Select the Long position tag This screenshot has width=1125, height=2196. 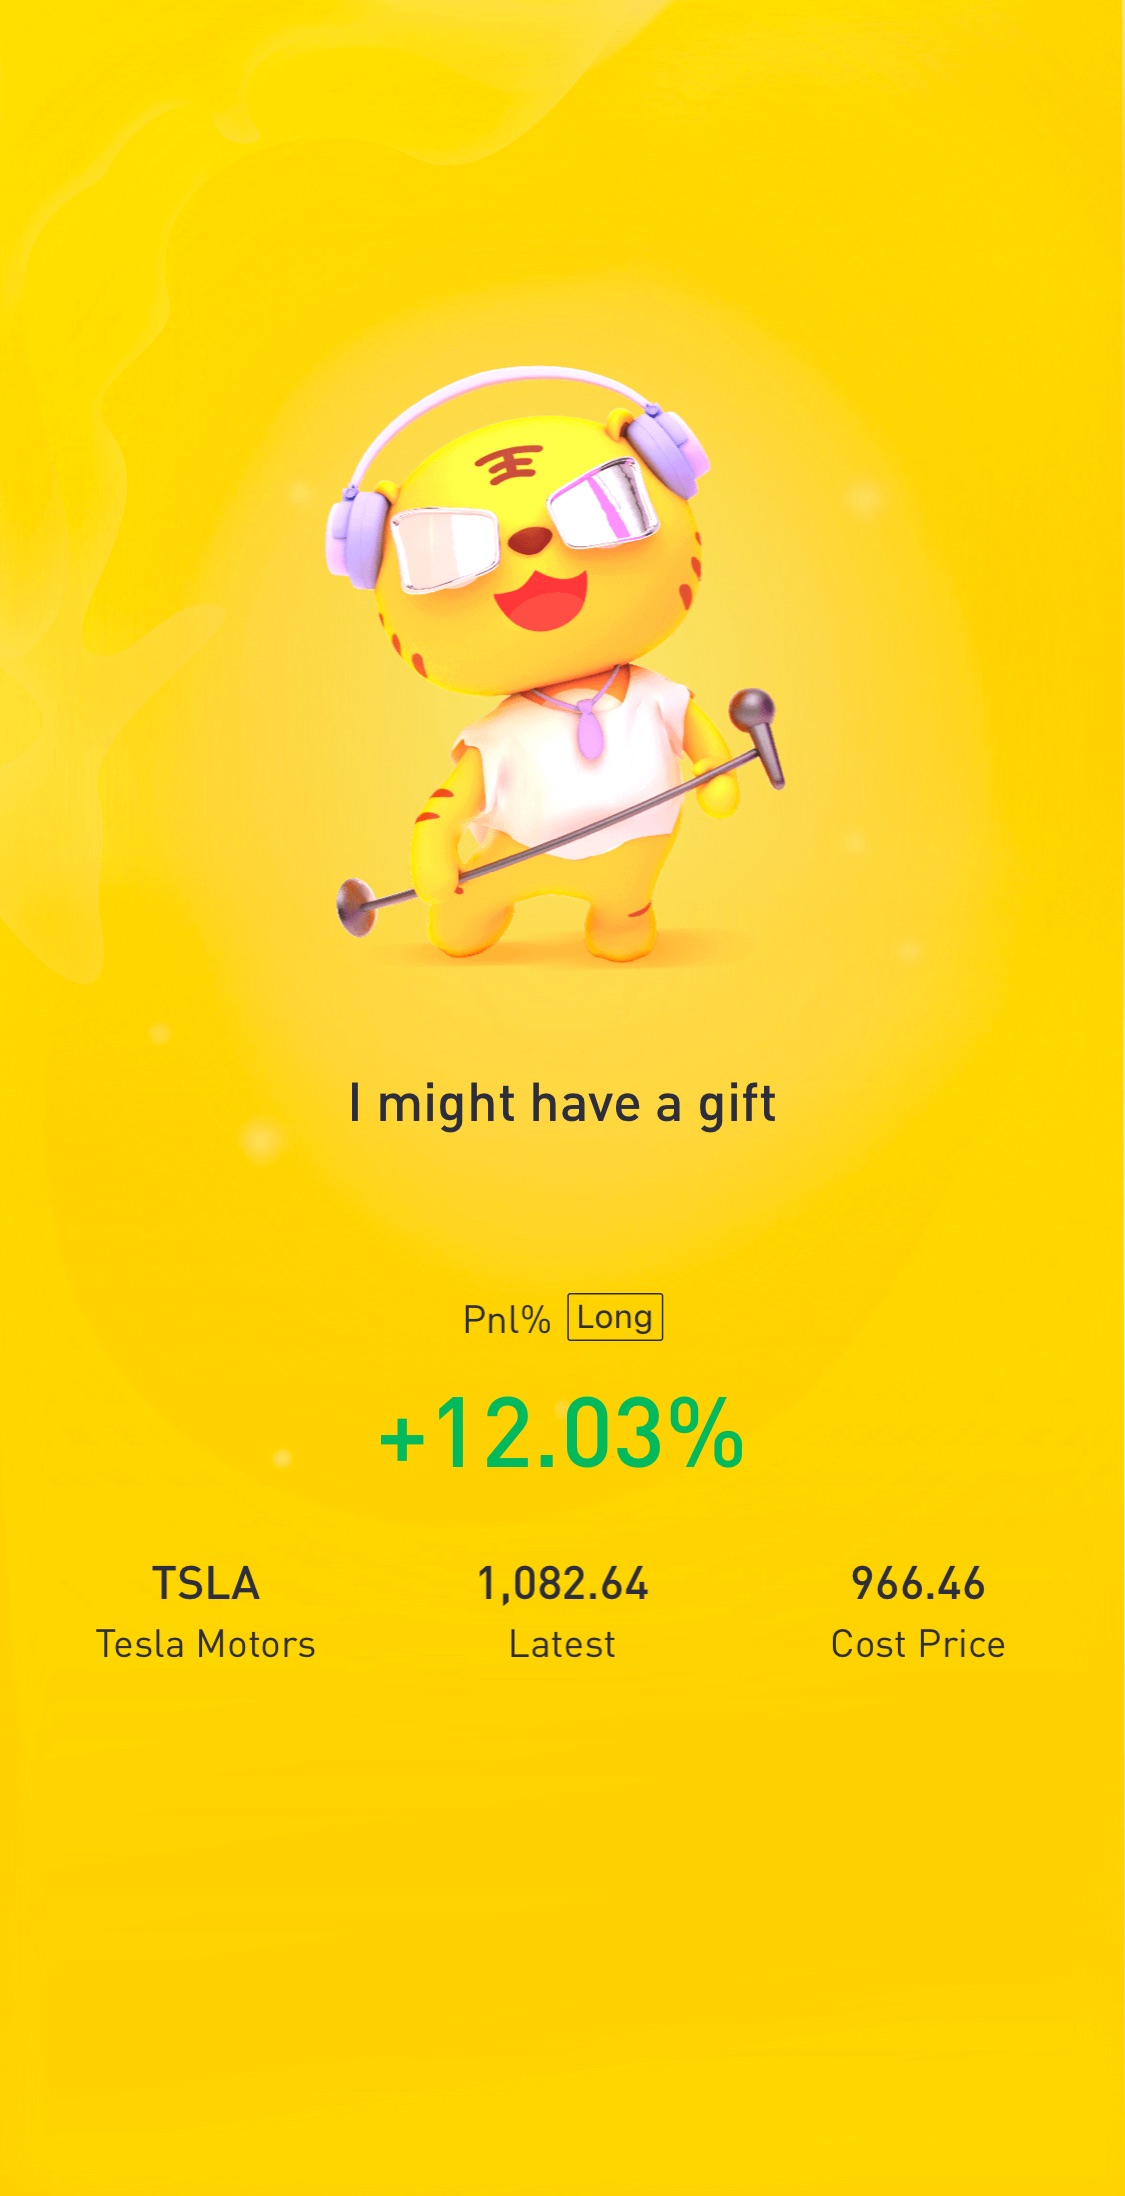(x=614, y=1317)
